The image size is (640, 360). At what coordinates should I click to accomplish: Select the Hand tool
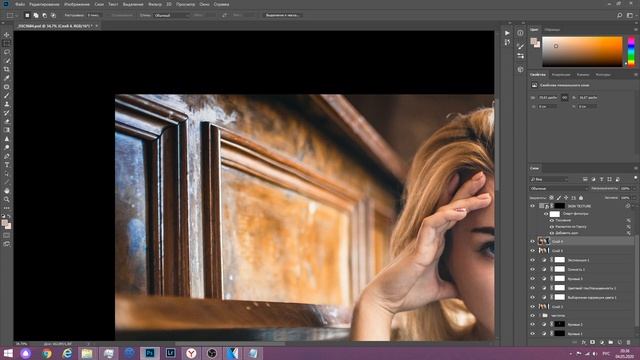(x=7, y=191)
